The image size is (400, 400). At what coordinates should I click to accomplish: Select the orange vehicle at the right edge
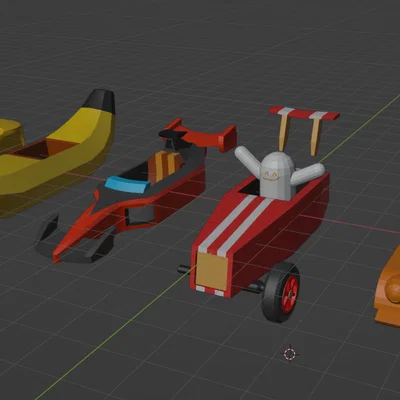[387, 287]
